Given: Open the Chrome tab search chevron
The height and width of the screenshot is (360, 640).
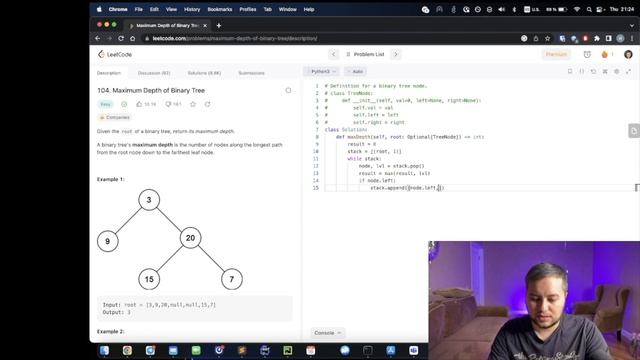Looking at the screenshot, I should tap(632, 25).
